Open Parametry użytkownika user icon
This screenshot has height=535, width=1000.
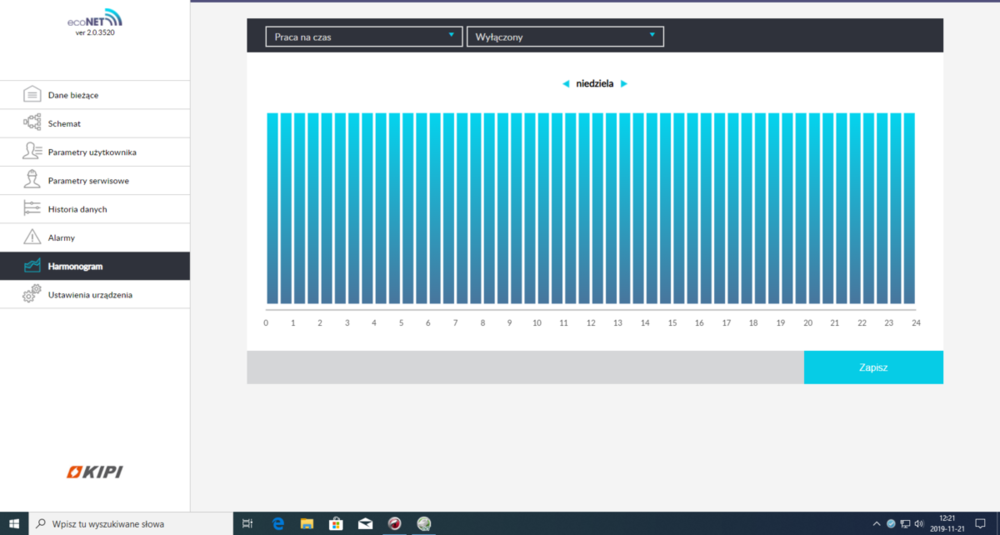coord(32,152)
